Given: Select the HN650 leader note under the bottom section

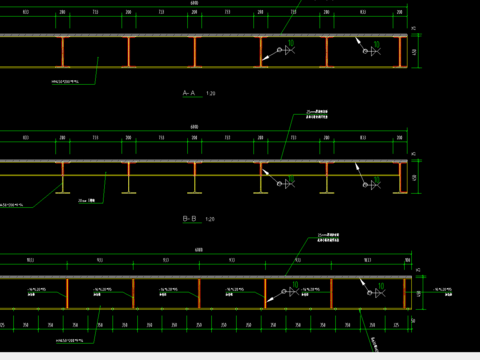Looking at the screenshot, I should (70, 341).
